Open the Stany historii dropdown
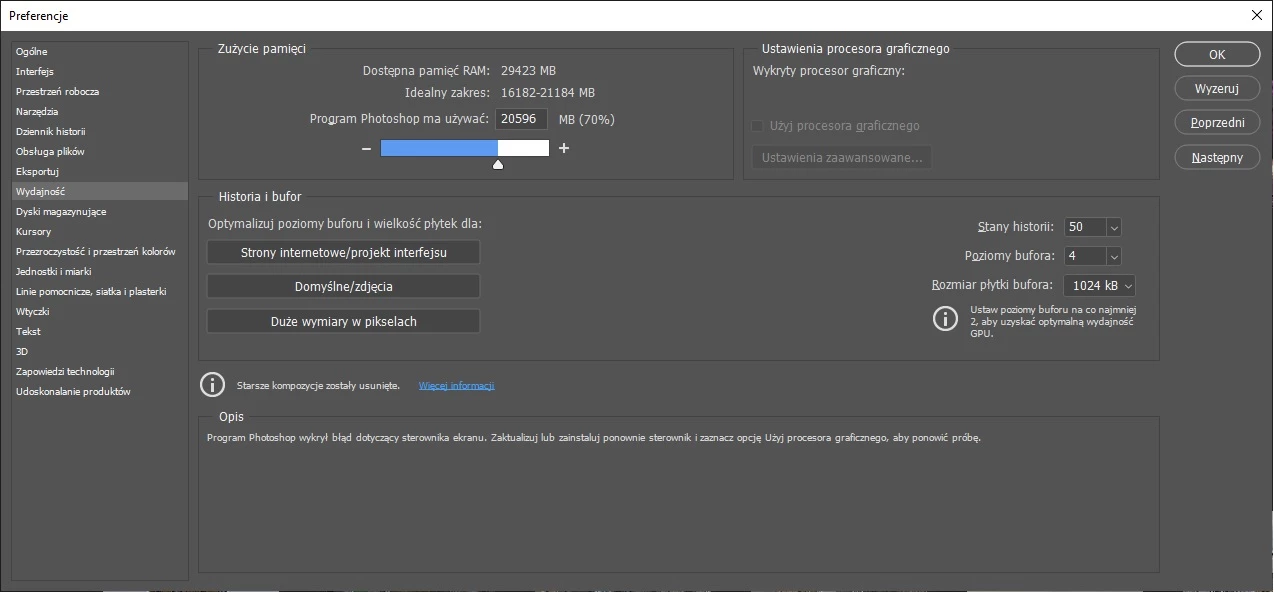The height and width of the screenshot is (592, 1274). (1114, 228)
